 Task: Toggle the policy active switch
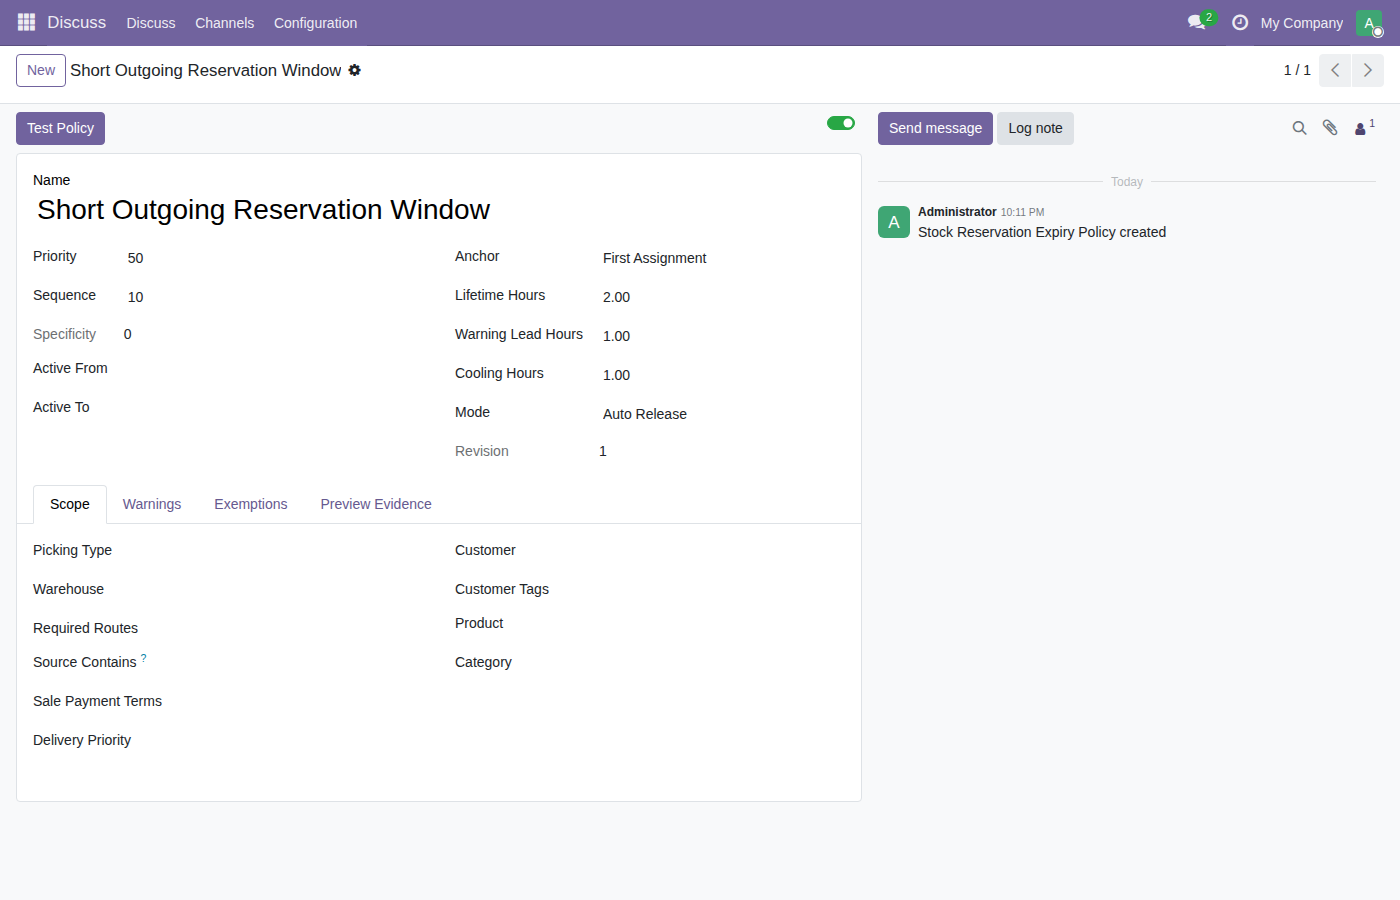841,123
